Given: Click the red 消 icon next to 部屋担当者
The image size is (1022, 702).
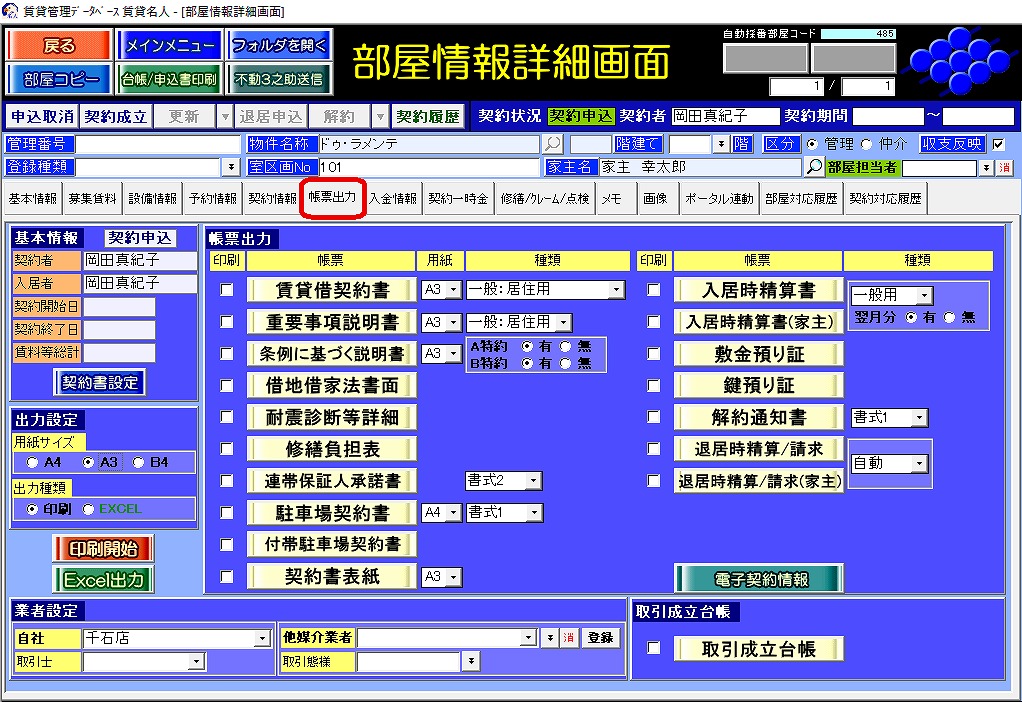Looking at the screenshot, I should tap(1004, 167).
